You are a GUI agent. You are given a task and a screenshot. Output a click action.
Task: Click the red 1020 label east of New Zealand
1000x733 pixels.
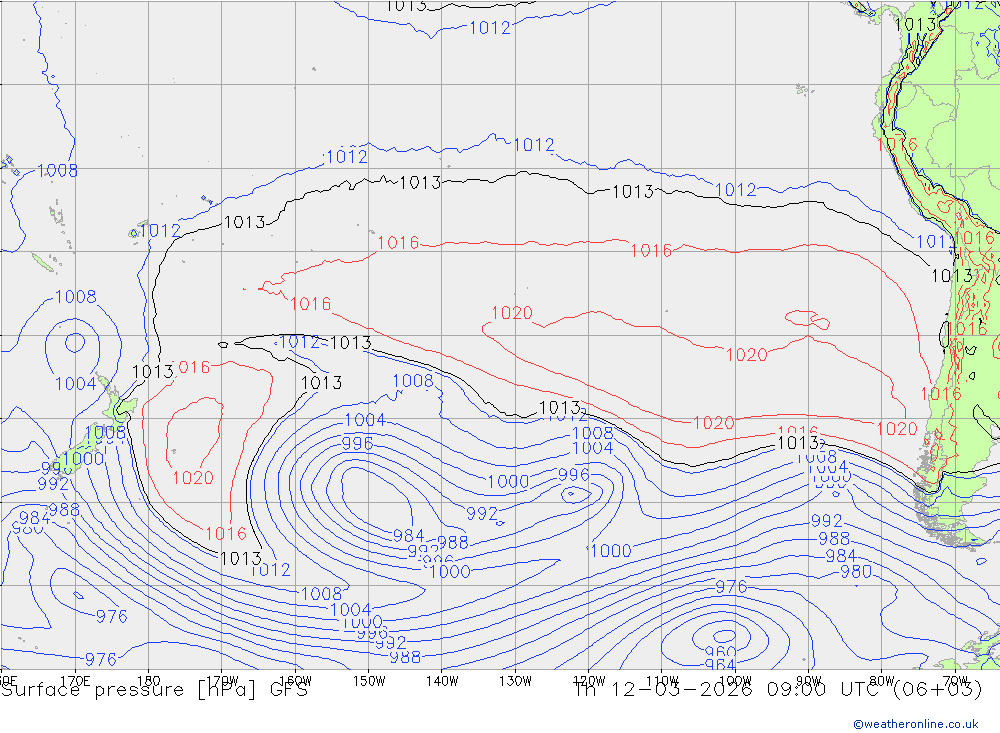(193, 478)
